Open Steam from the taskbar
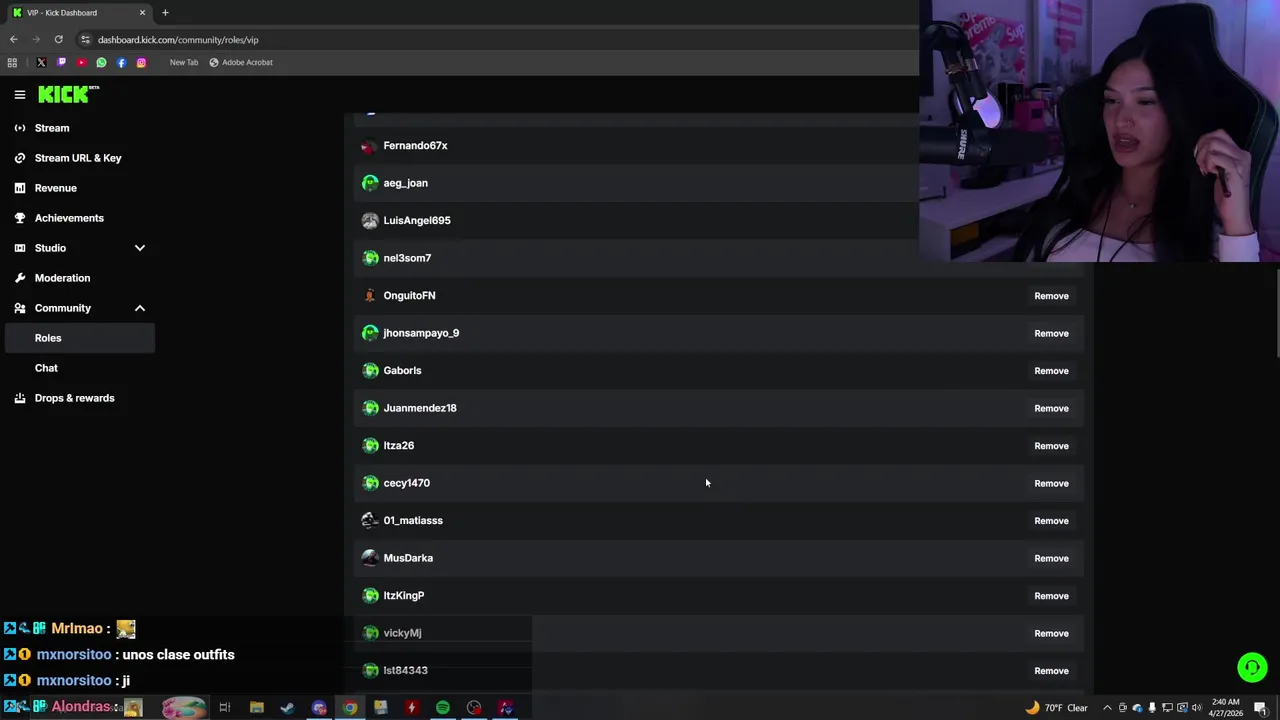1280x720 pixels. click(287, 708)
